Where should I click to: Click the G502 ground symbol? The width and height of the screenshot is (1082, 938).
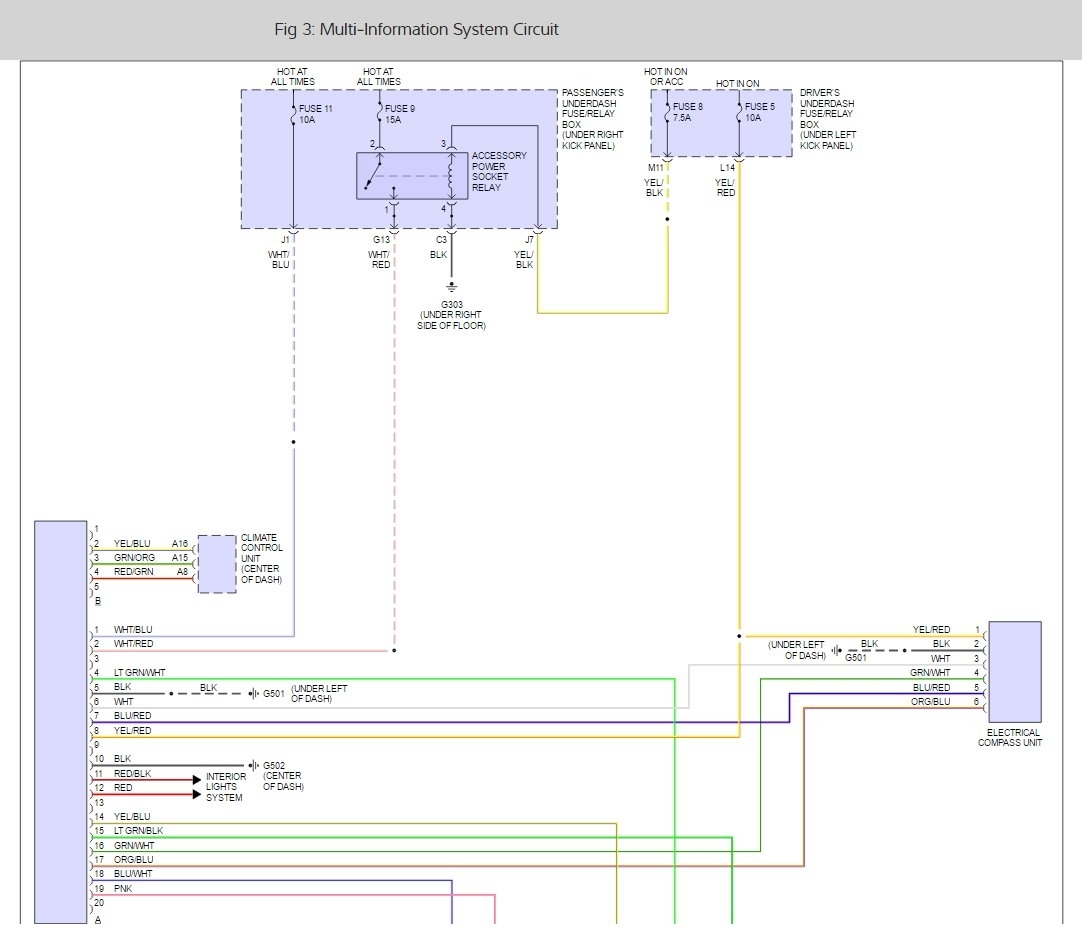pyautogui.click(x=253, y=765)
